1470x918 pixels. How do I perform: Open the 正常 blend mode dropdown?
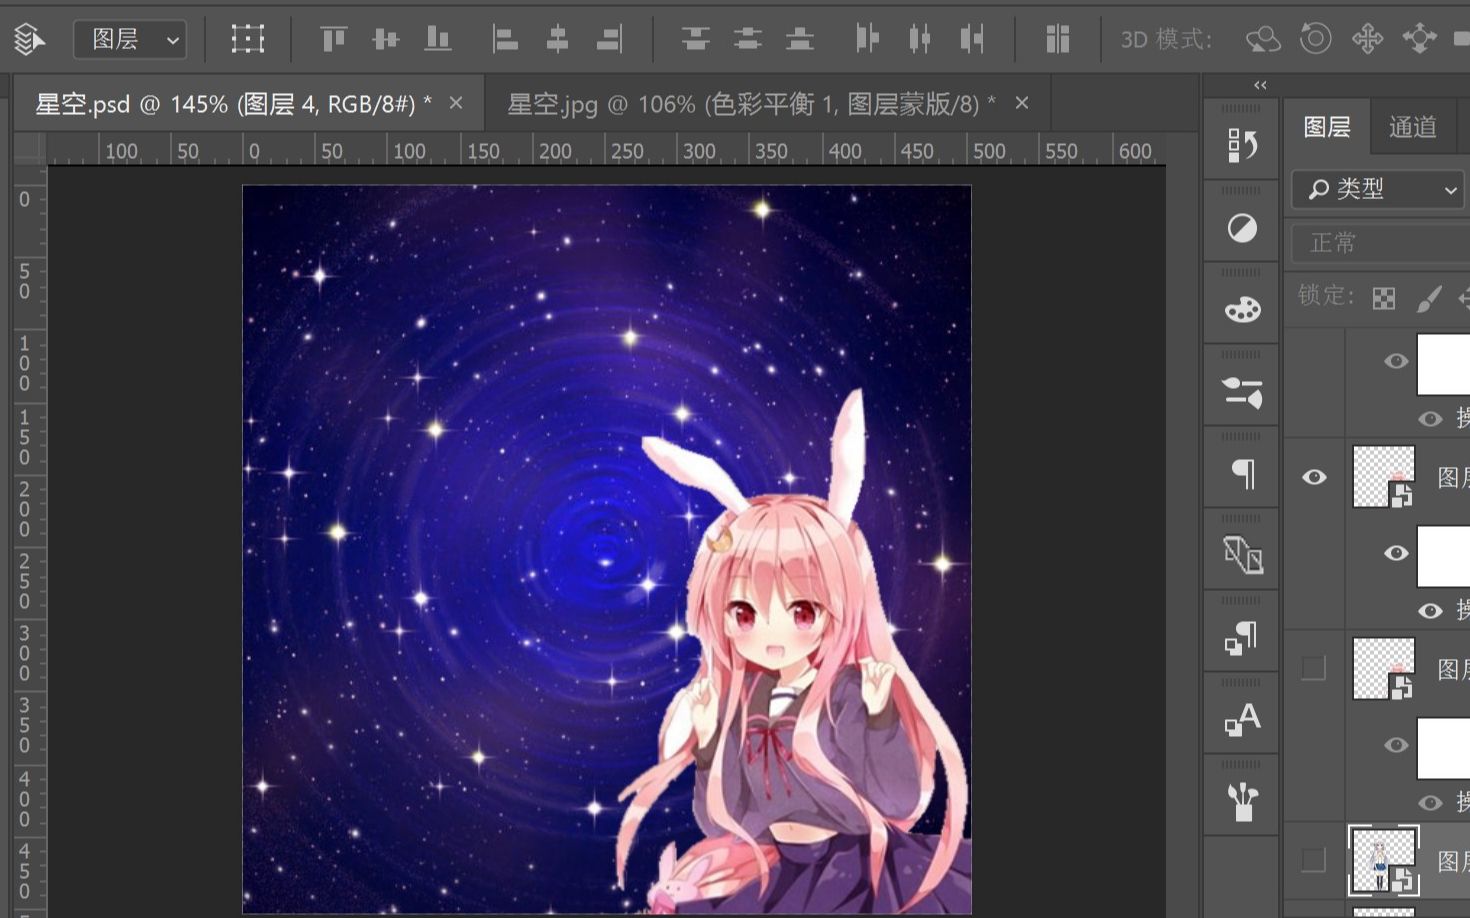click(1380, 243)
